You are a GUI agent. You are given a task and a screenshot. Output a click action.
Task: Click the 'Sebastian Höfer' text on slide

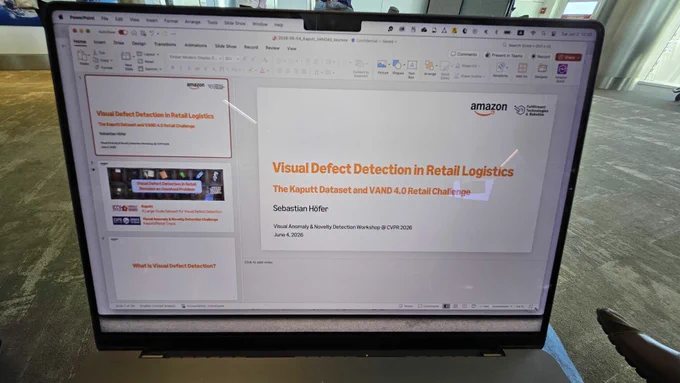pyautogui.click(x=300, y=209)
